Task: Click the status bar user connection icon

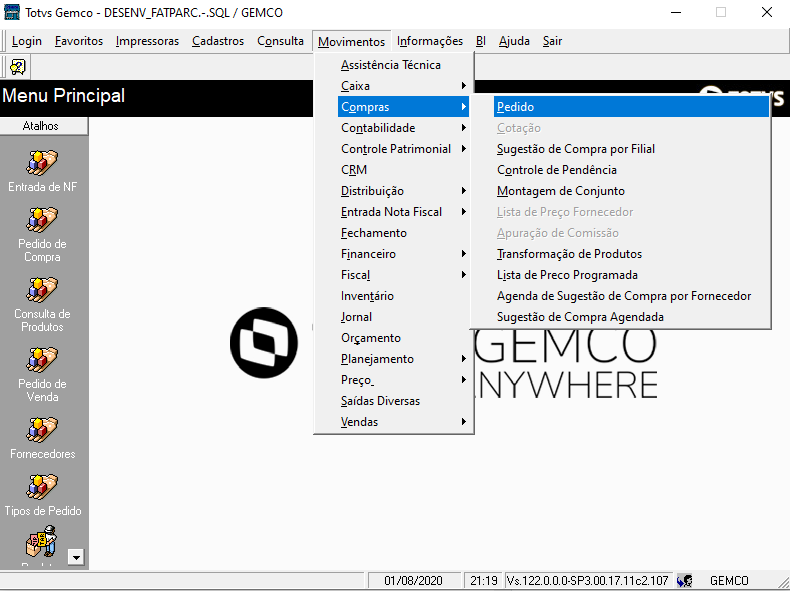Action: click(684, 580)
